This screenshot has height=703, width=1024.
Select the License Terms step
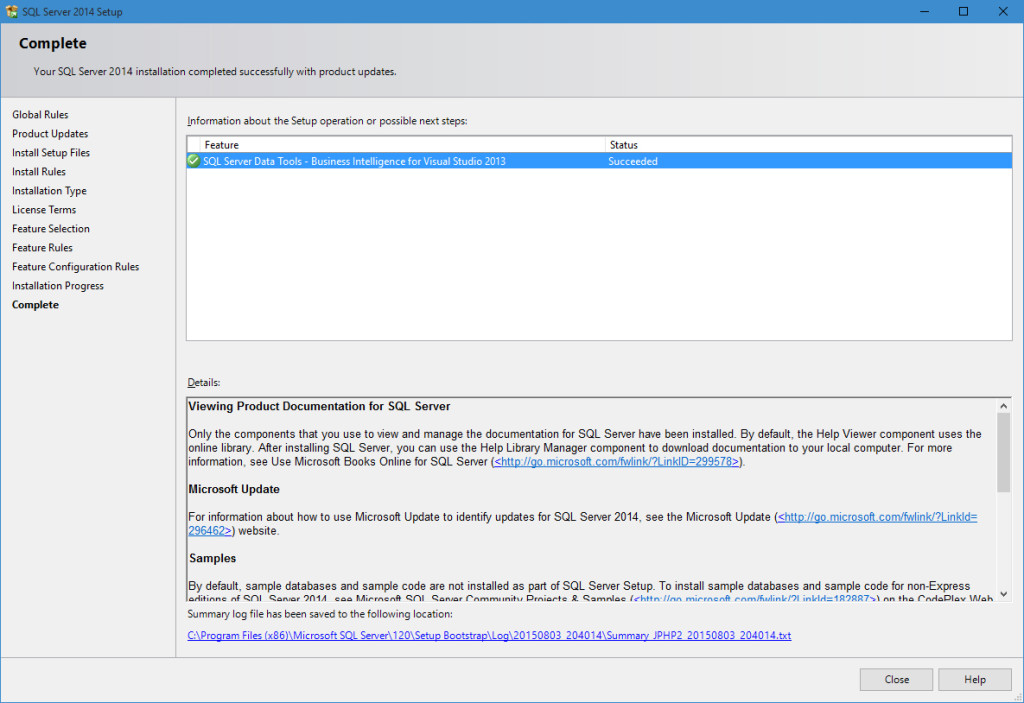pos(44,209)
